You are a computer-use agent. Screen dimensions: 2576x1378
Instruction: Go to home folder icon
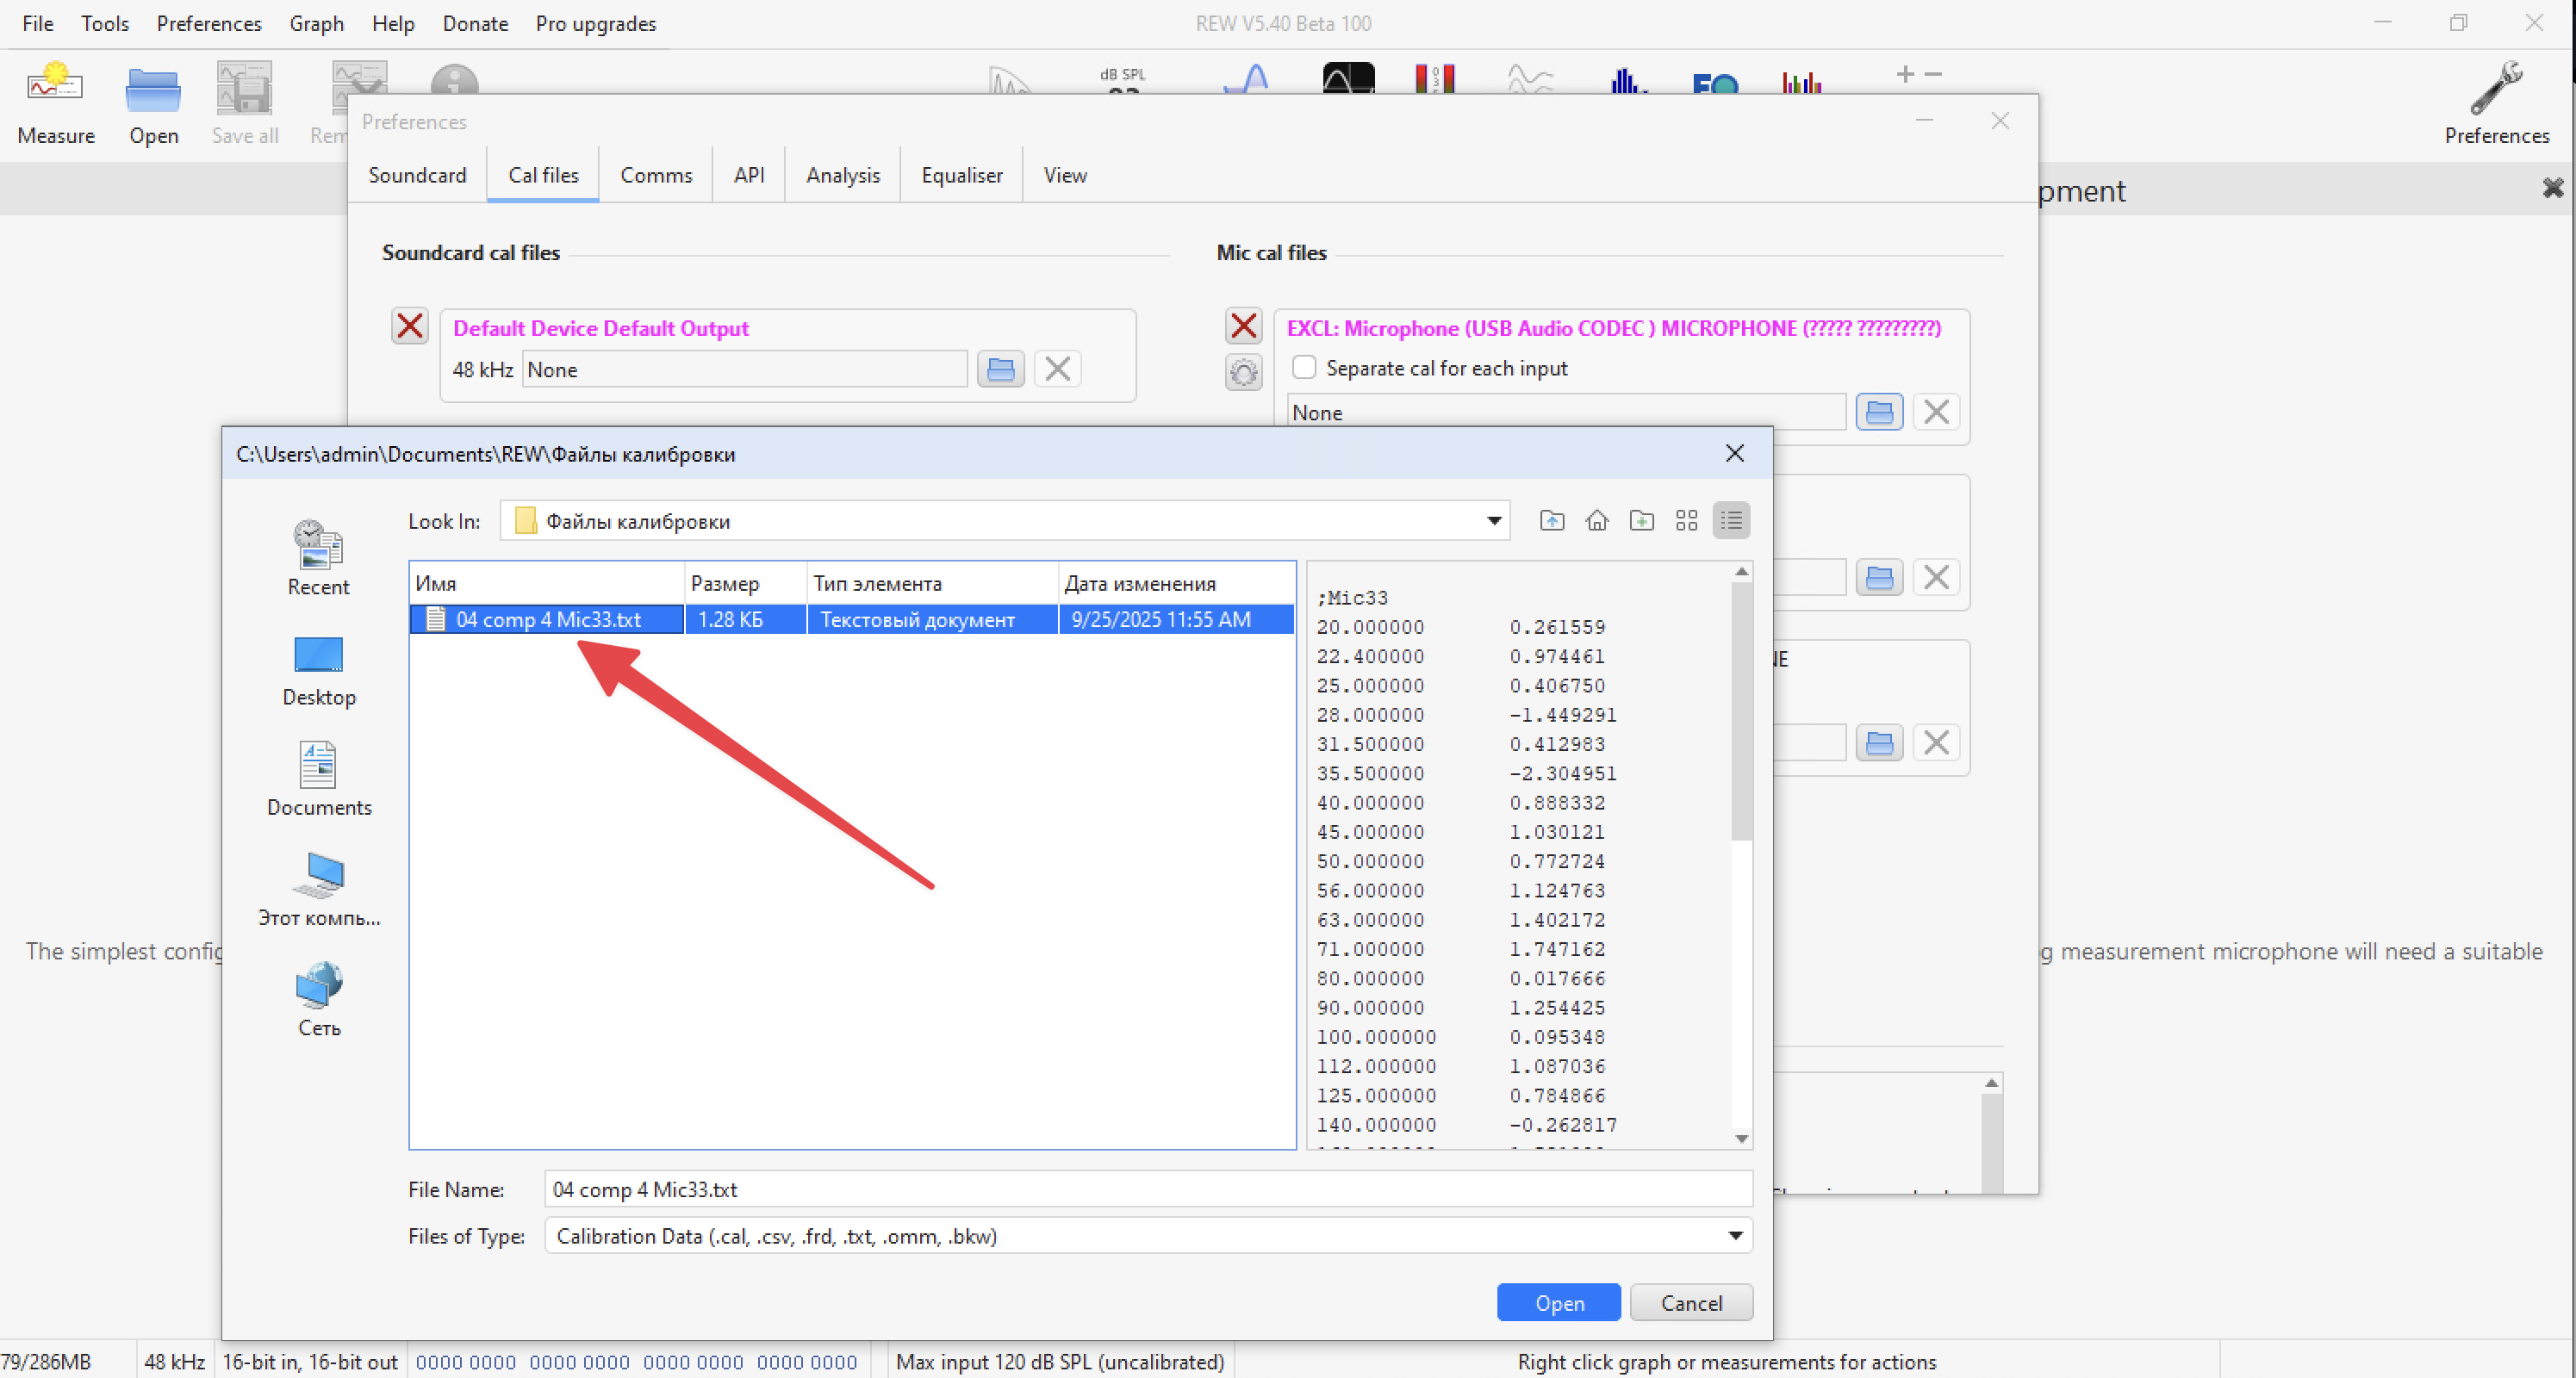pyautogui.click(x=1596, y=520)
